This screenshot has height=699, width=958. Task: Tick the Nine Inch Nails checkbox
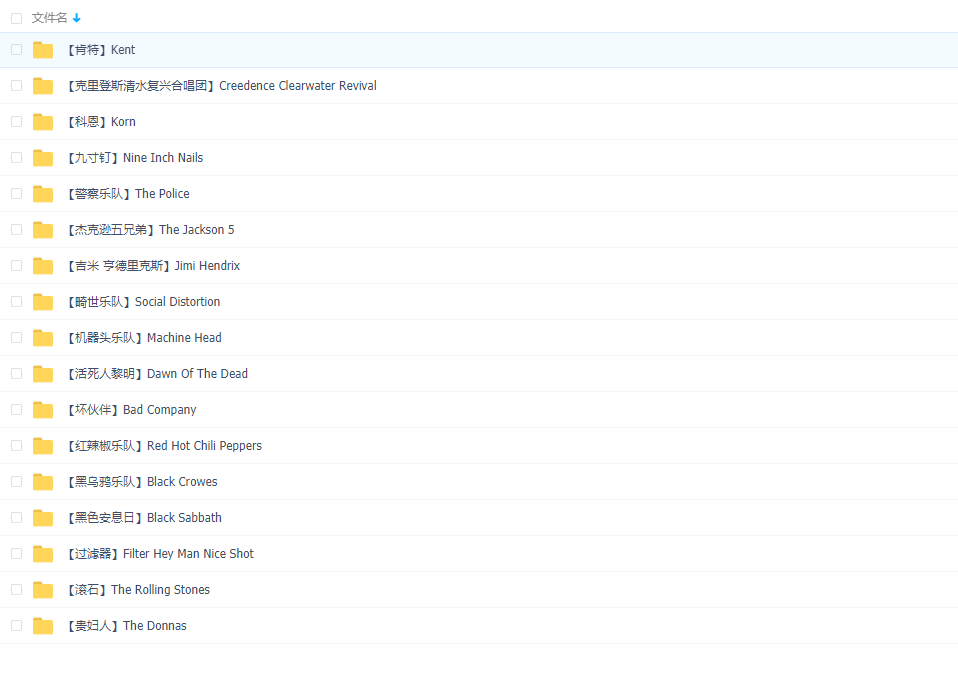click(16, 158)
